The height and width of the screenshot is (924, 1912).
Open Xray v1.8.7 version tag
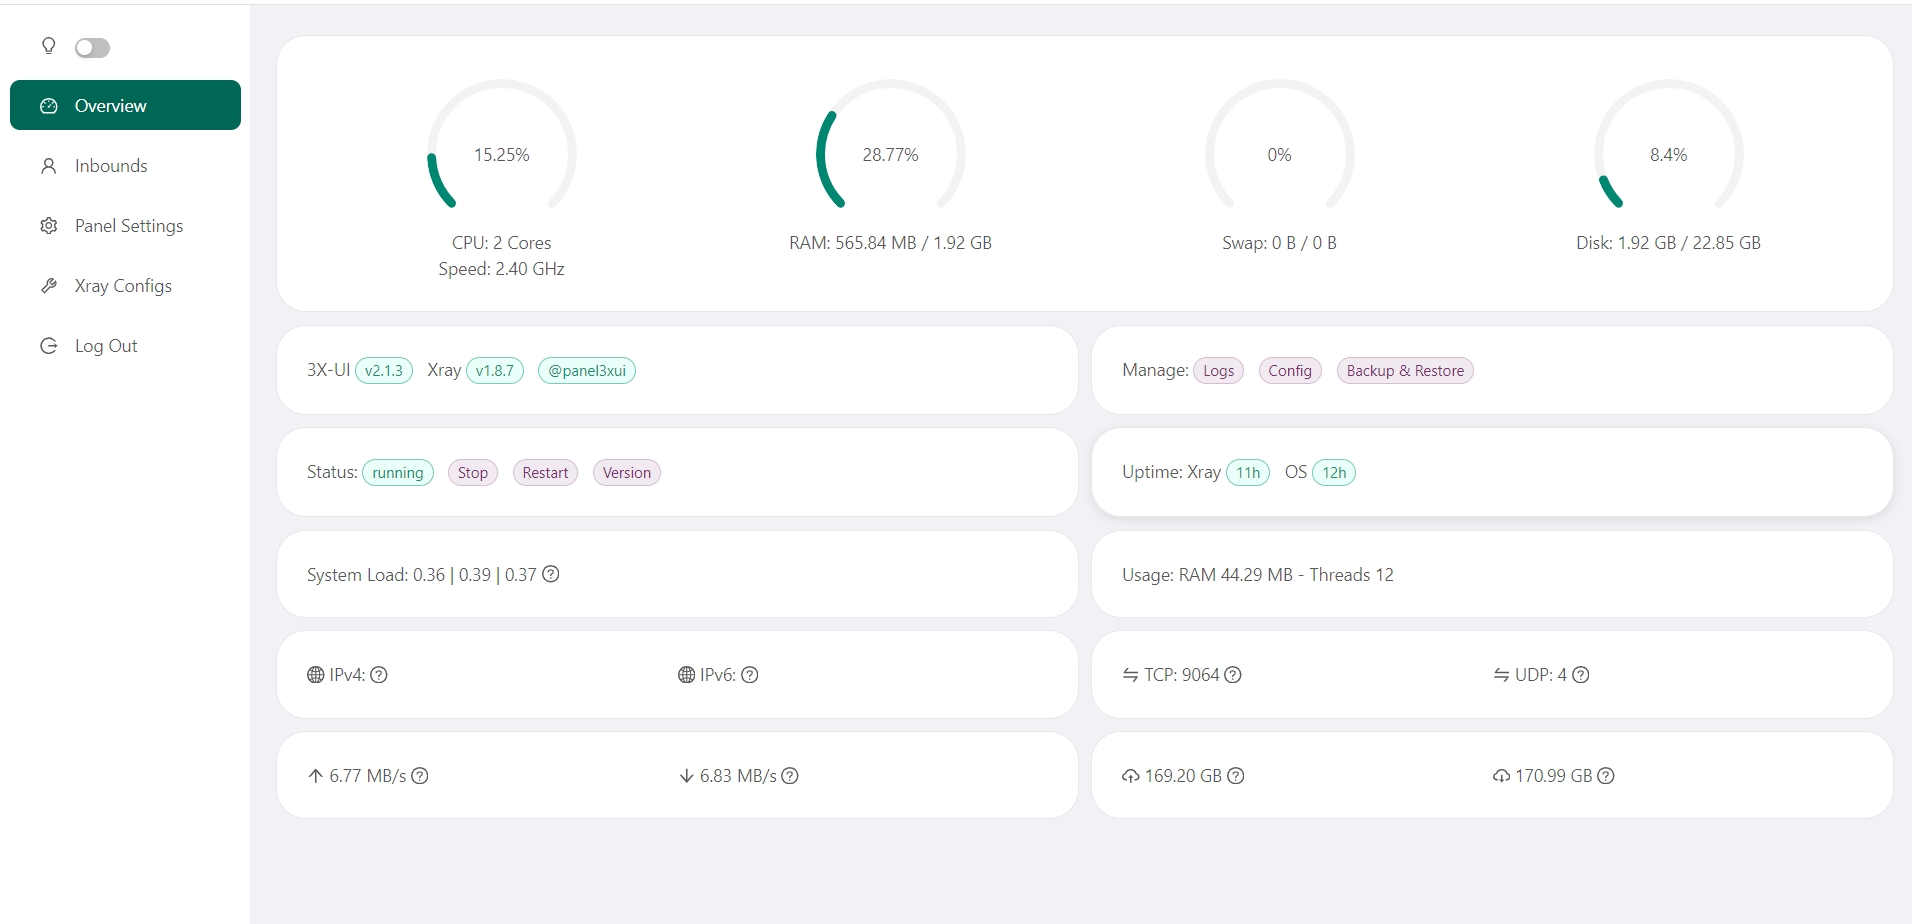click(x=495, y=371)
